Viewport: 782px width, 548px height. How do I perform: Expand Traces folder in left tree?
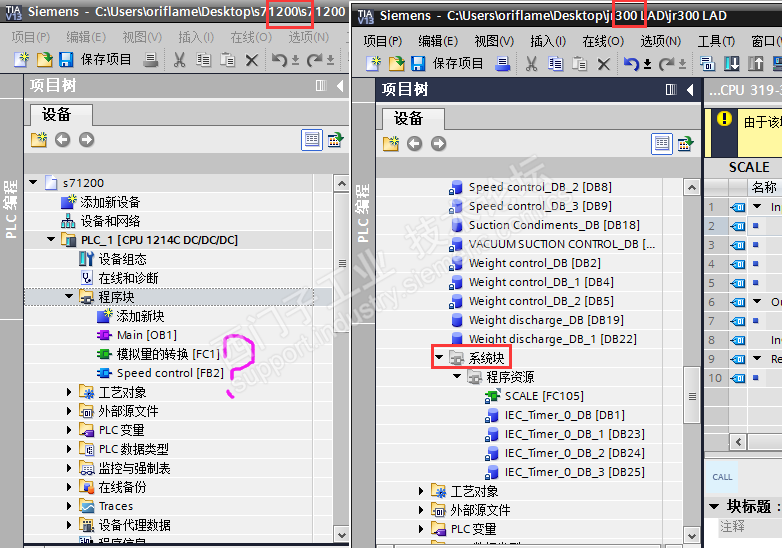coord(69,506)
